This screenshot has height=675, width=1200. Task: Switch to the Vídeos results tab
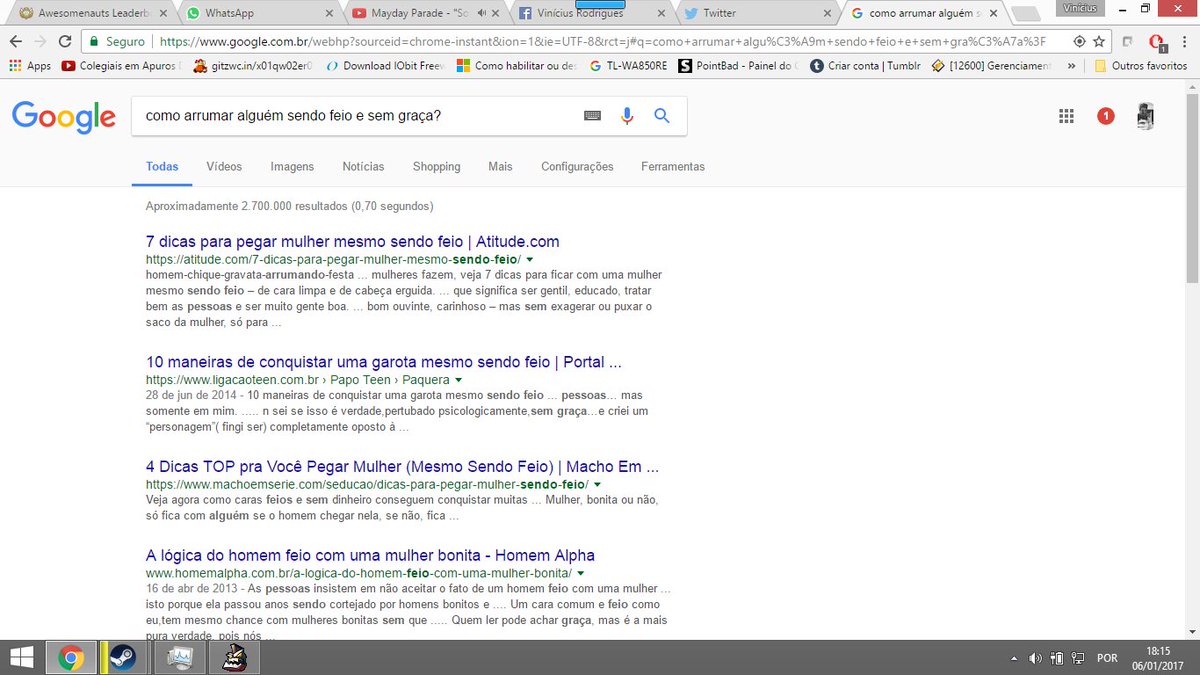tap(224, 167)
